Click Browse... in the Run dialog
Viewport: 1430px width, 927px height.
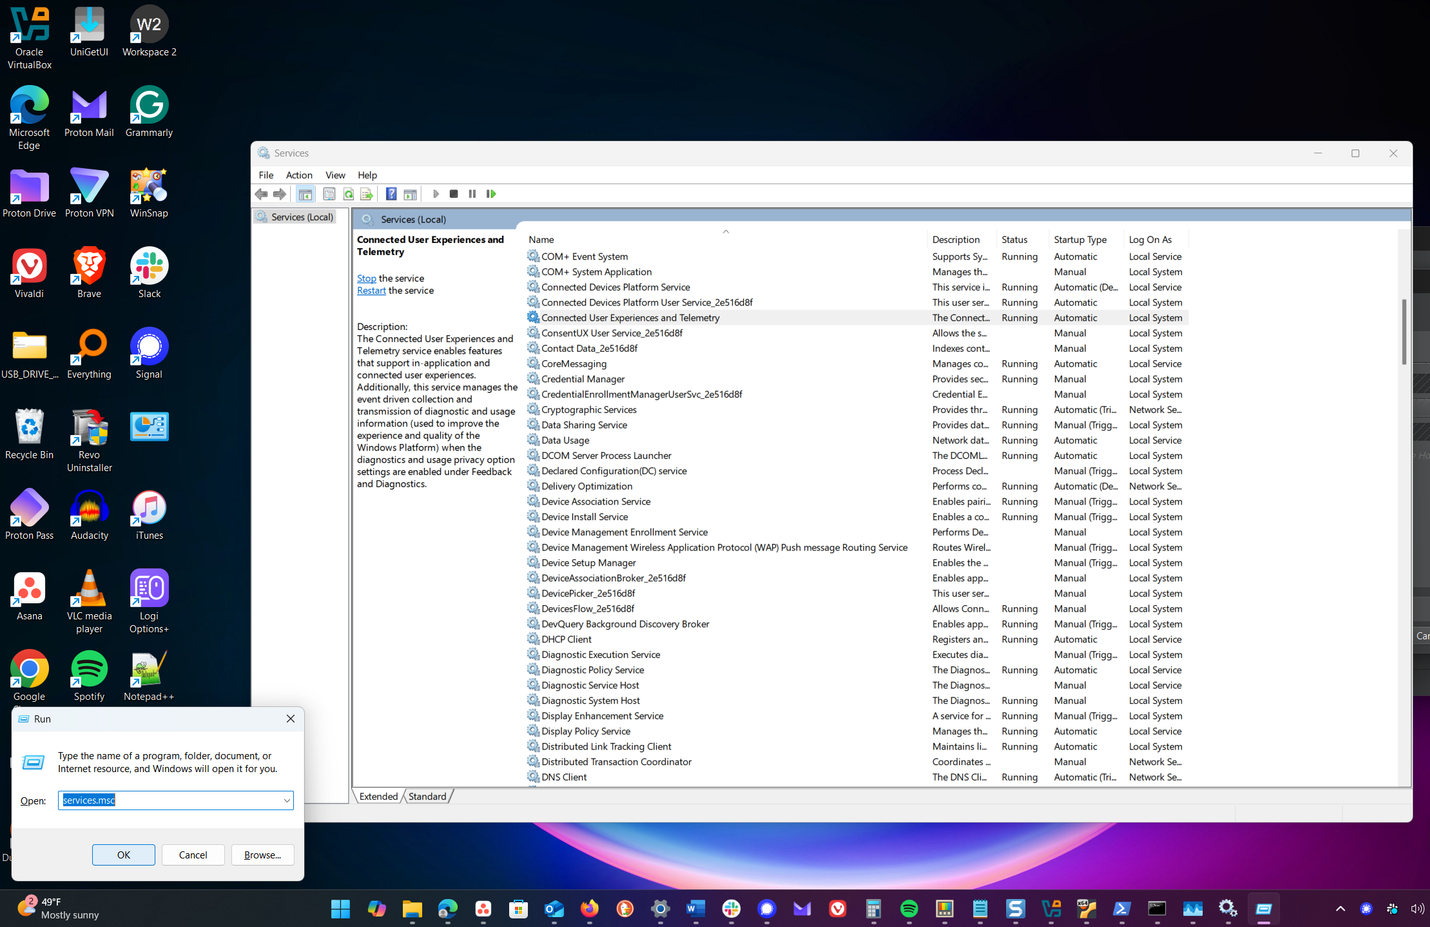point(262,855)
